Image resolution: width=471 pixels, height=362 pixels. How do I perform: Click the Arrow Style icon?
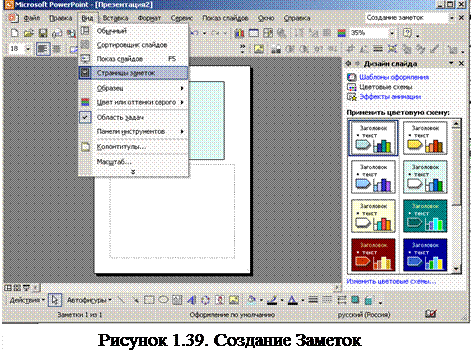click(x=341, y=300)
